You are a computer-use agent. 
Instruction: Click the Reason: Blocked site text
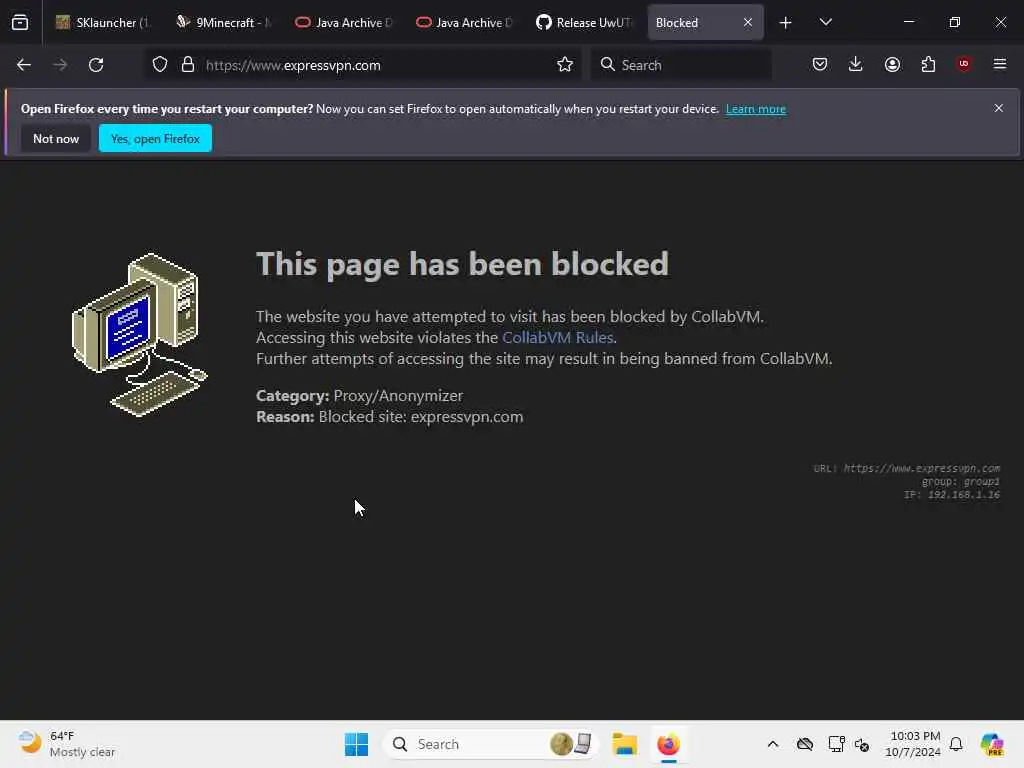tap(389, 417)
